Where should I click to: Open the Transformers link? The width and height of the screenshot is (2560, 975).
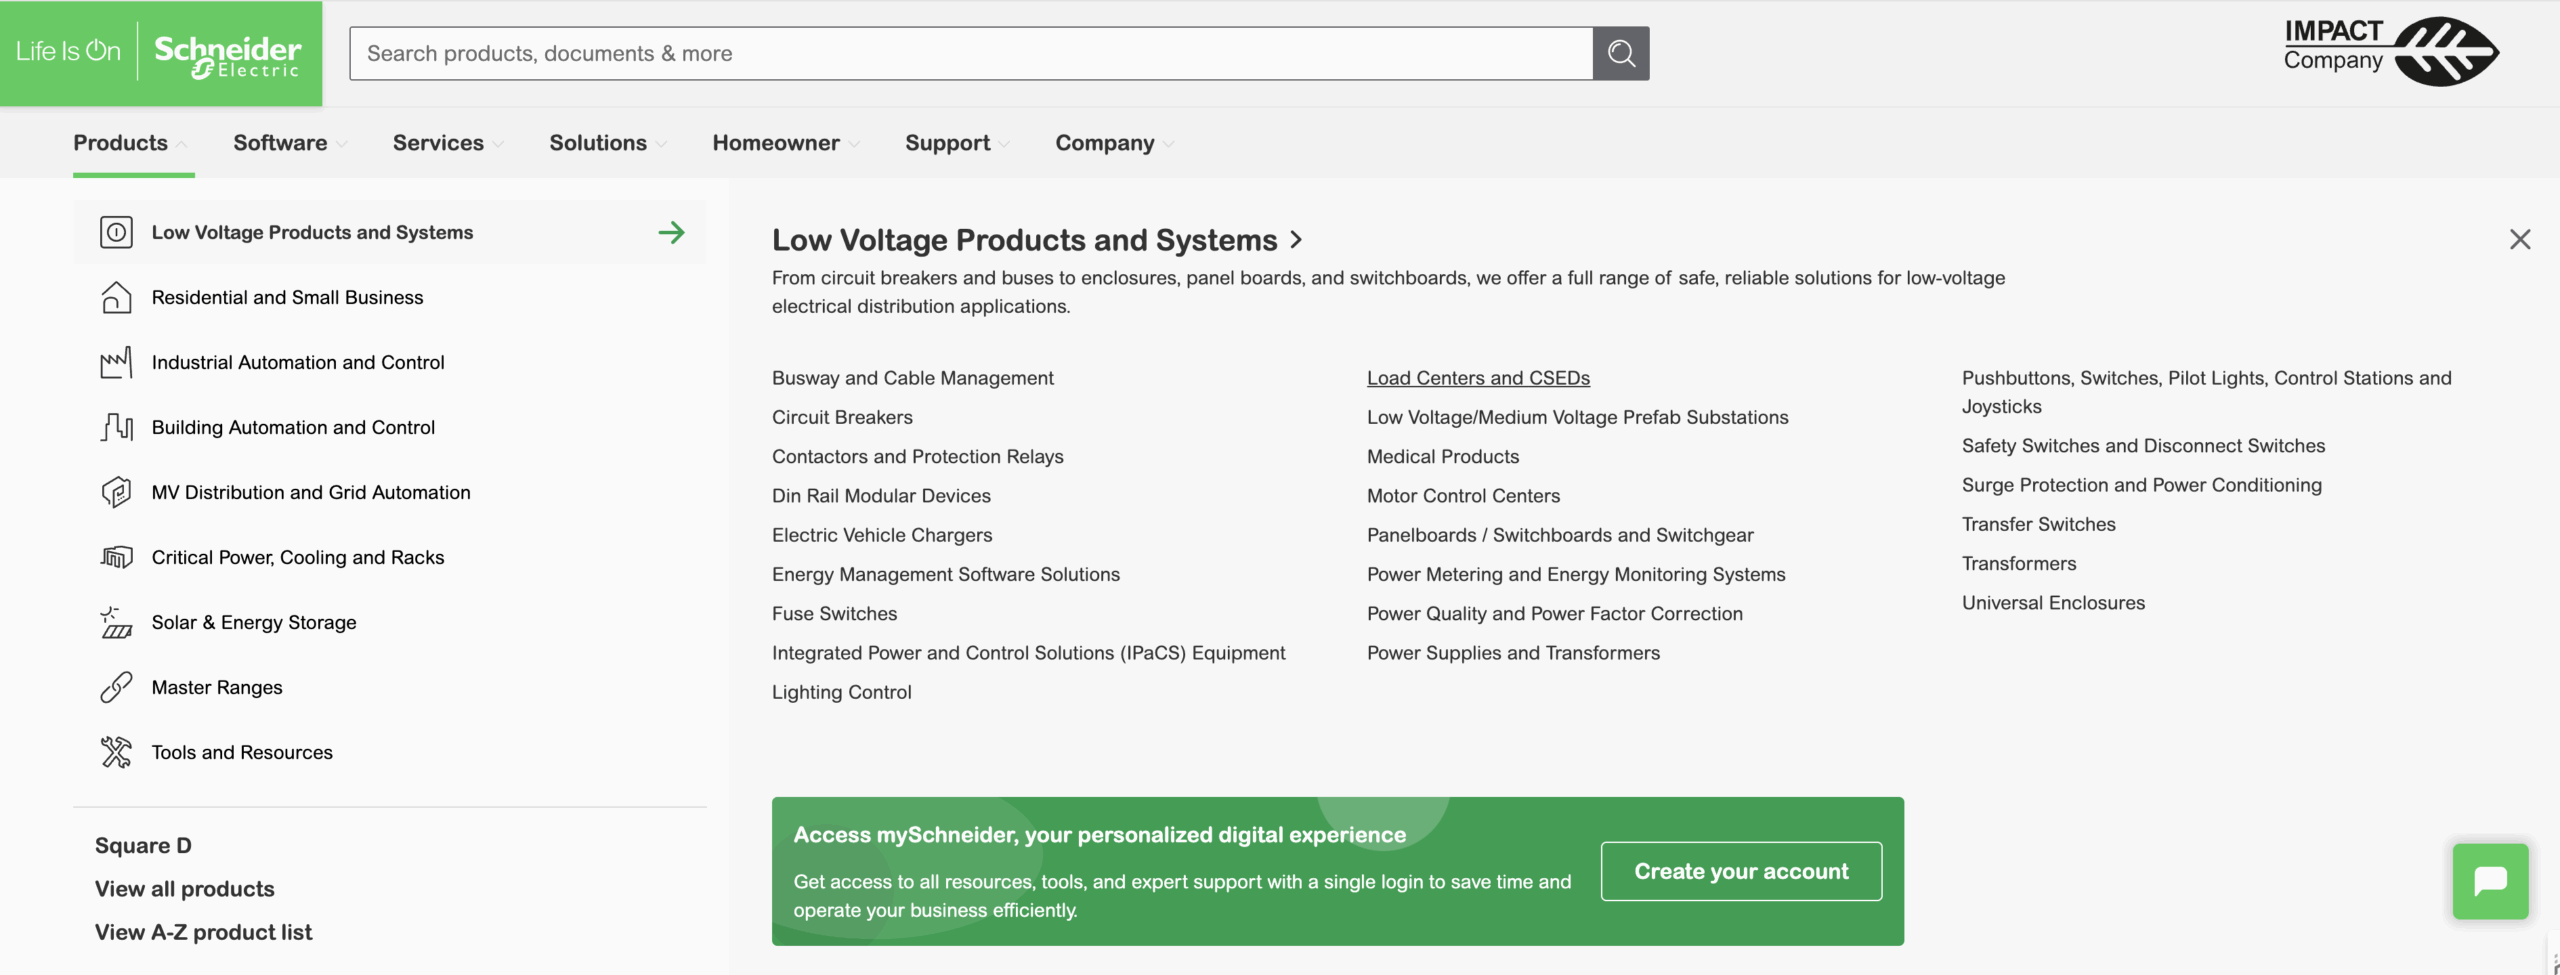pos(2018,563)
